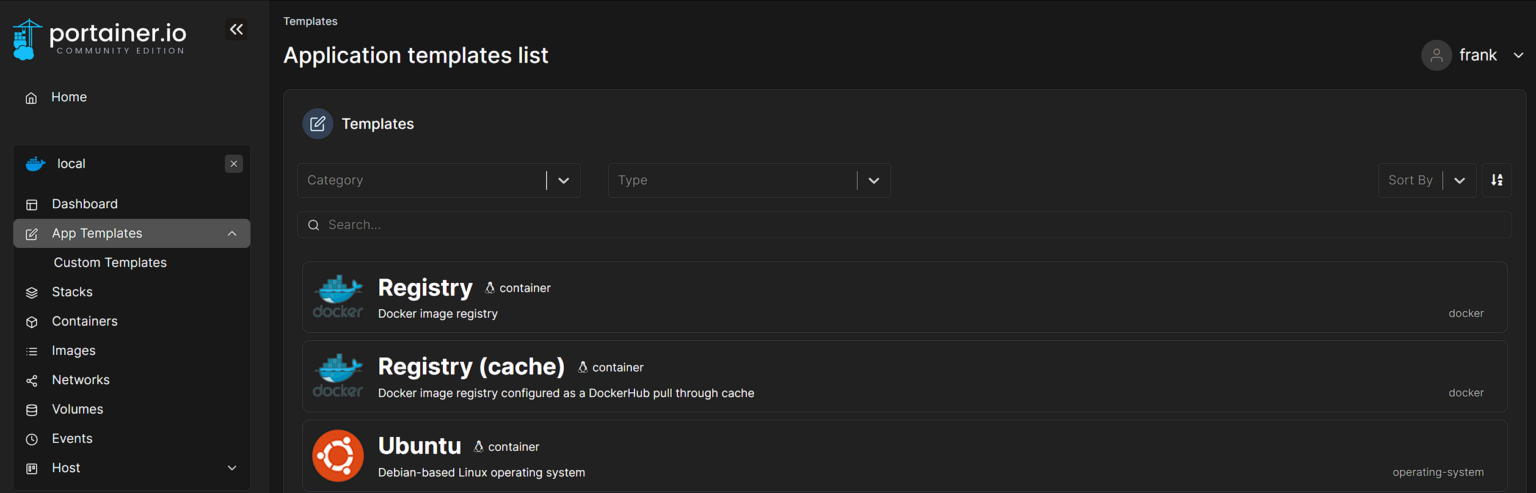The width and height of the screenshot is (1536, 493).
Task: Click the Portainer.io logo
Action: pos(99,38)
